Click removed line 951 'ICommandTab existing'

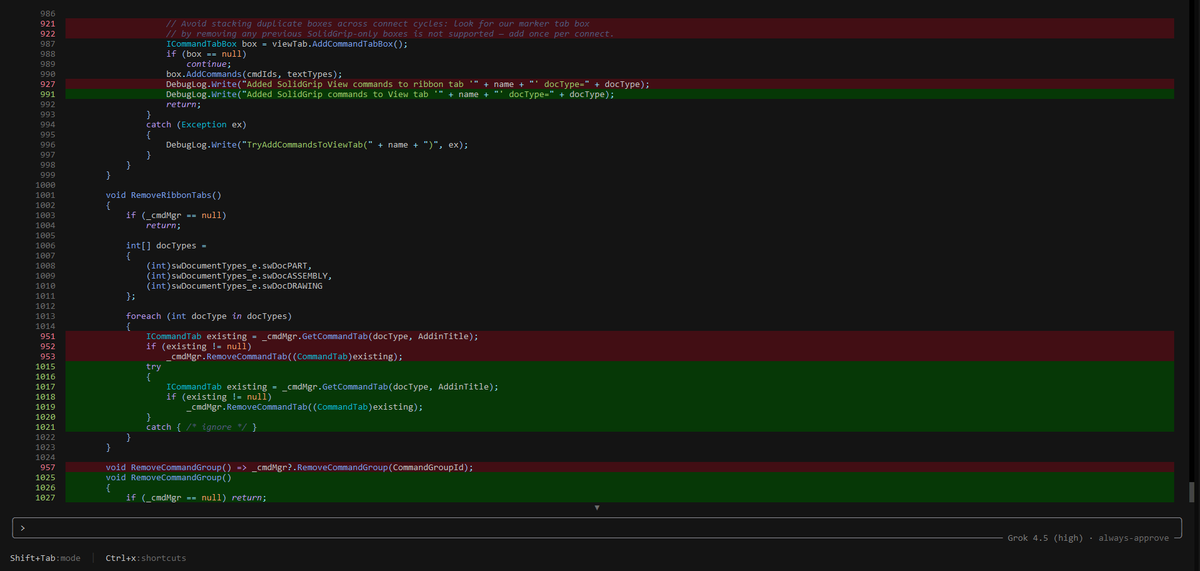[x=312, y=336]
